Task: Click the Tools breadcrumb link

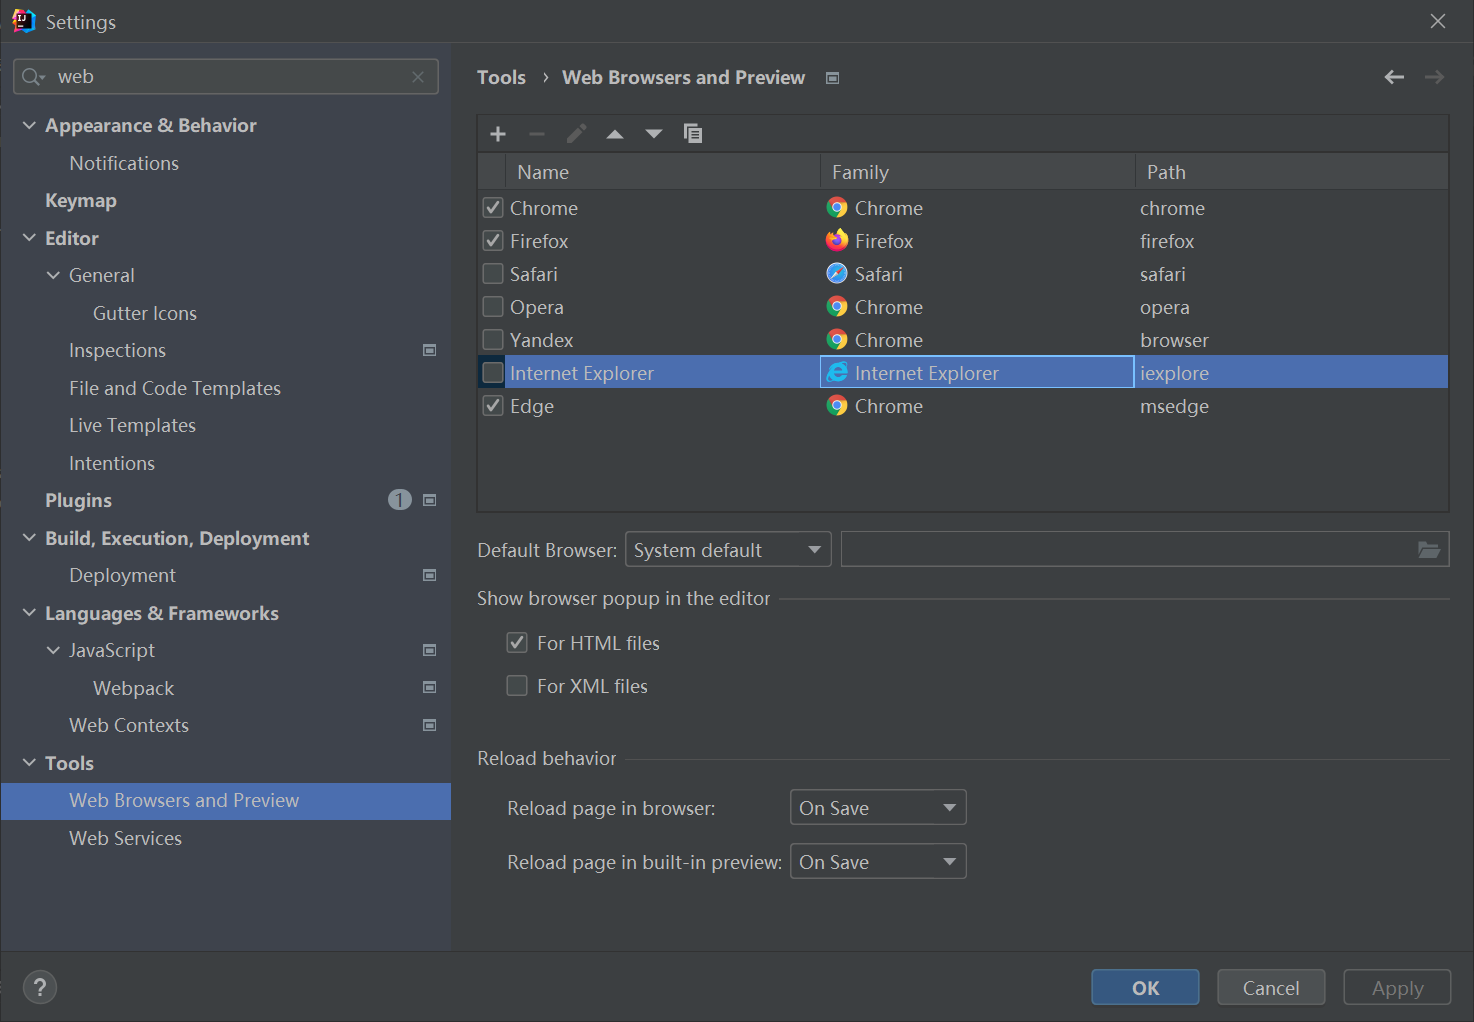Action: tap(501, 77)
